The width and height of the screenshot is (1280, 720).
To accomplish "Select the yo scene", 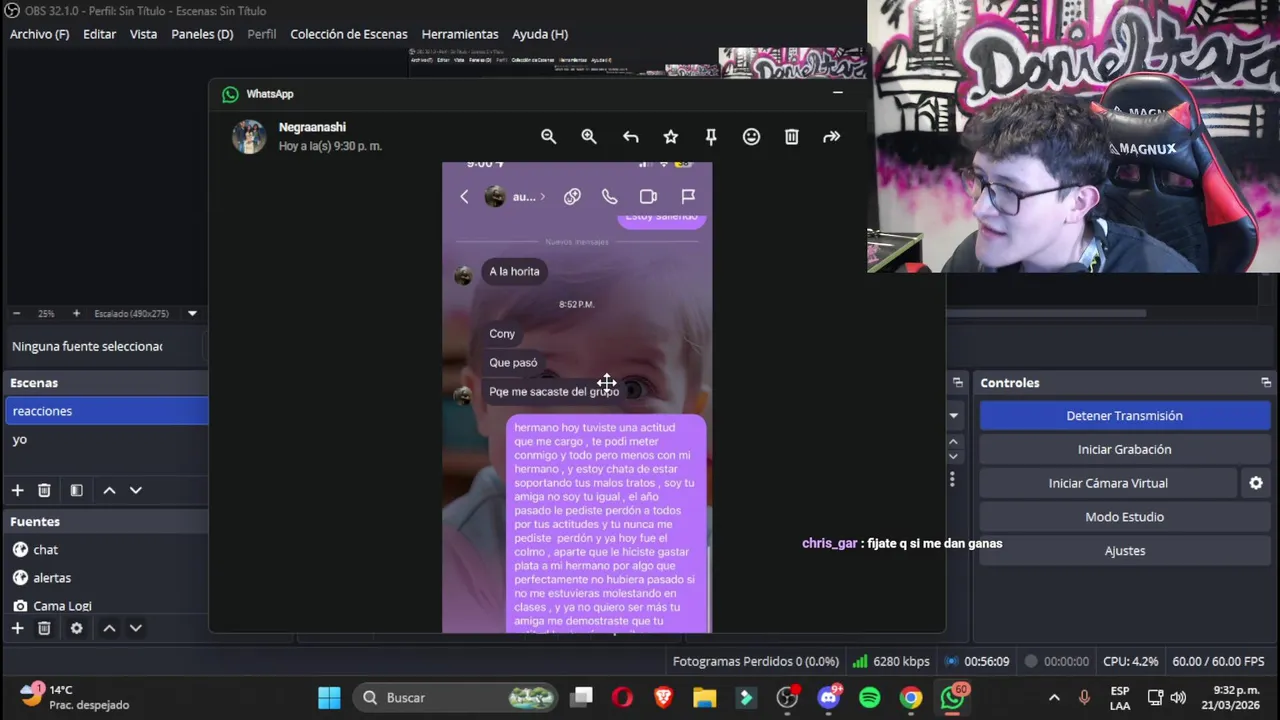I will [106, 439].
